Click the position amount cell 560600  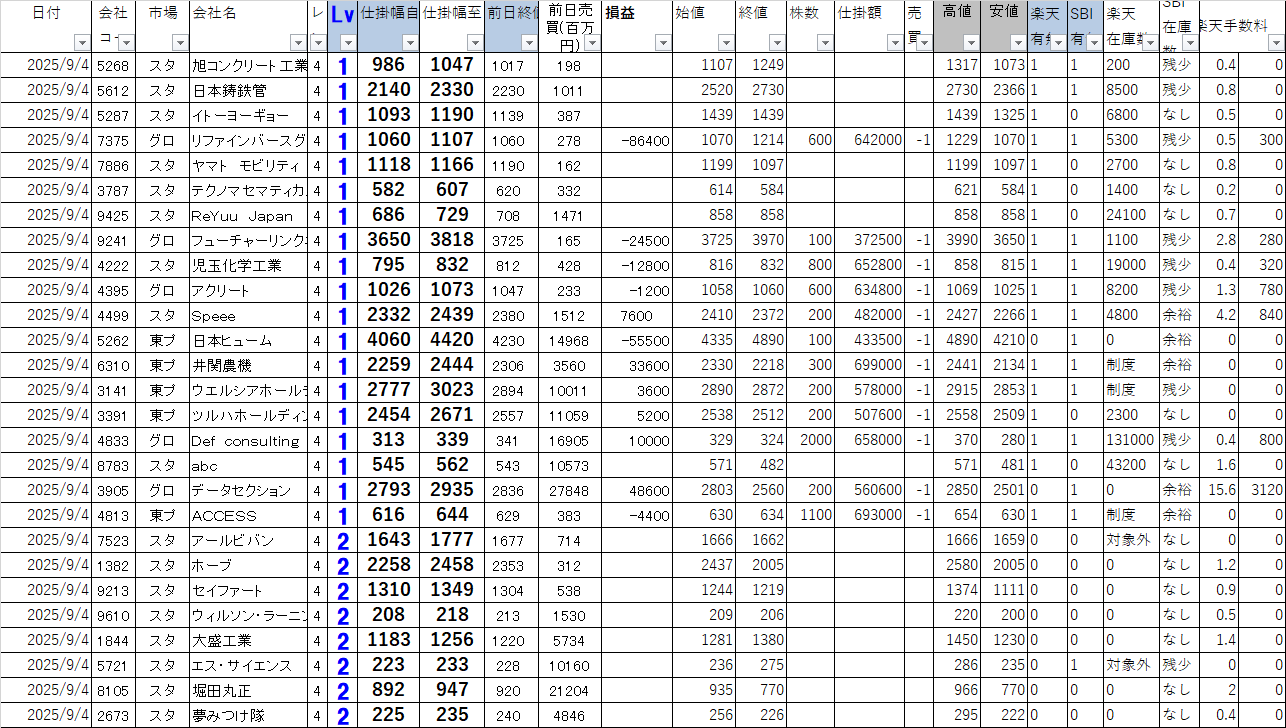pos(871,490)
